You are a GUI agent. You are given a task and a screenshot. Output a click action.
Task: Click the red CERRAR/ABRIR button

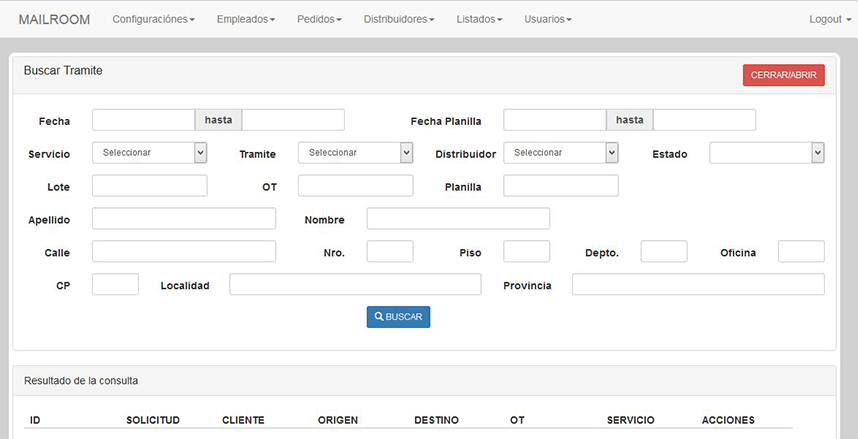(783, 75)
